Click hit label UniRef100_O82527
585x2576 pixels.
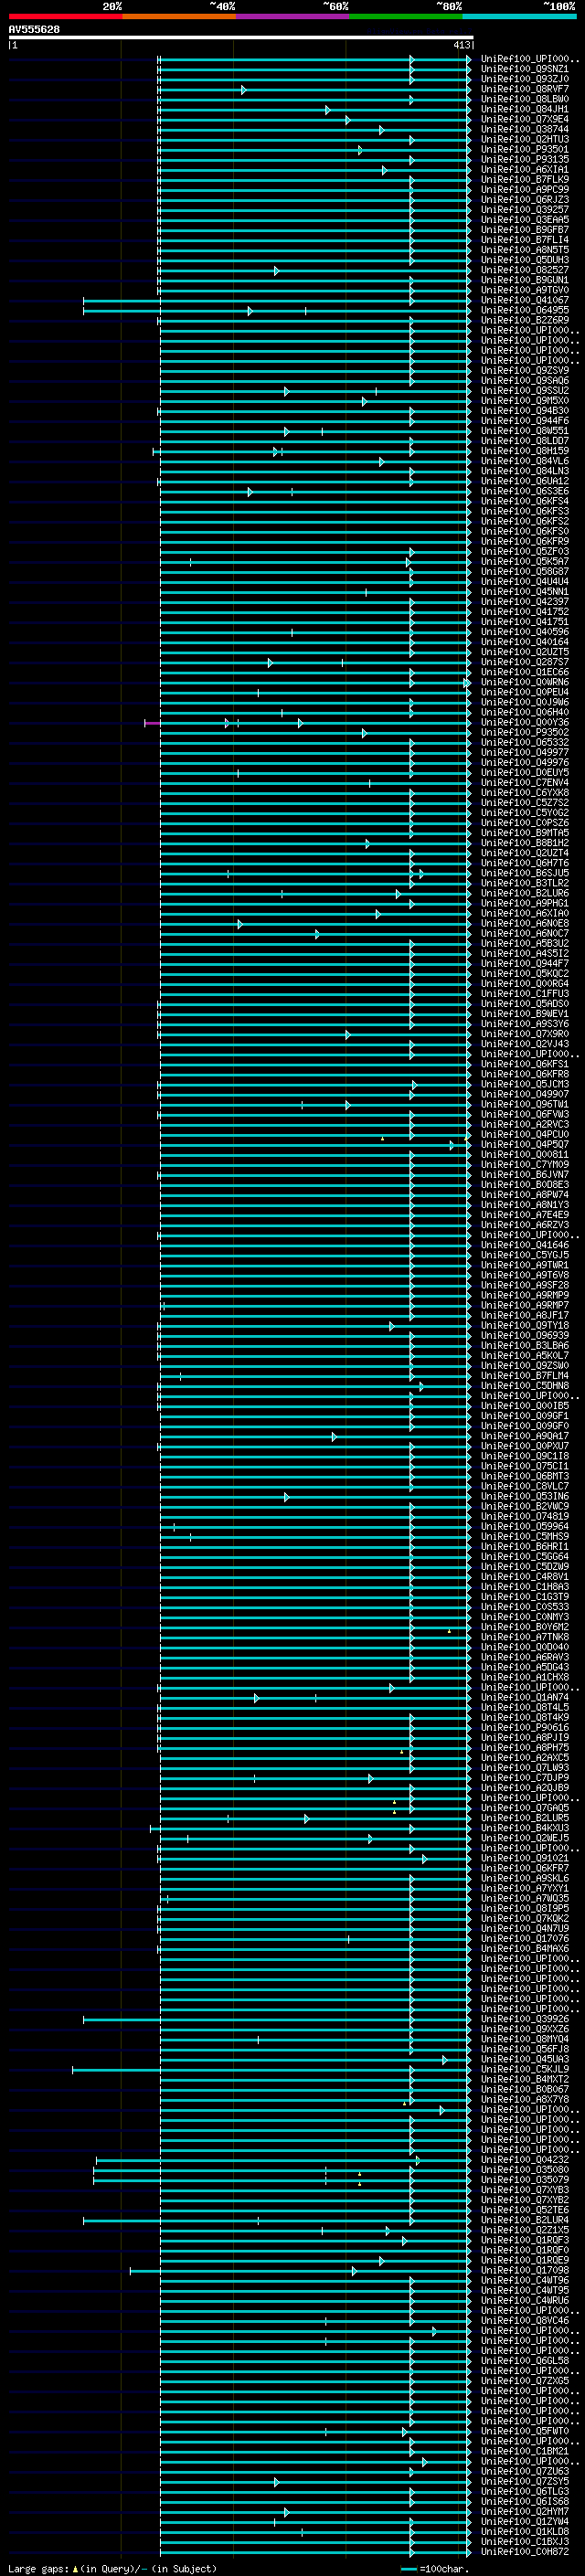coord(525,270)
